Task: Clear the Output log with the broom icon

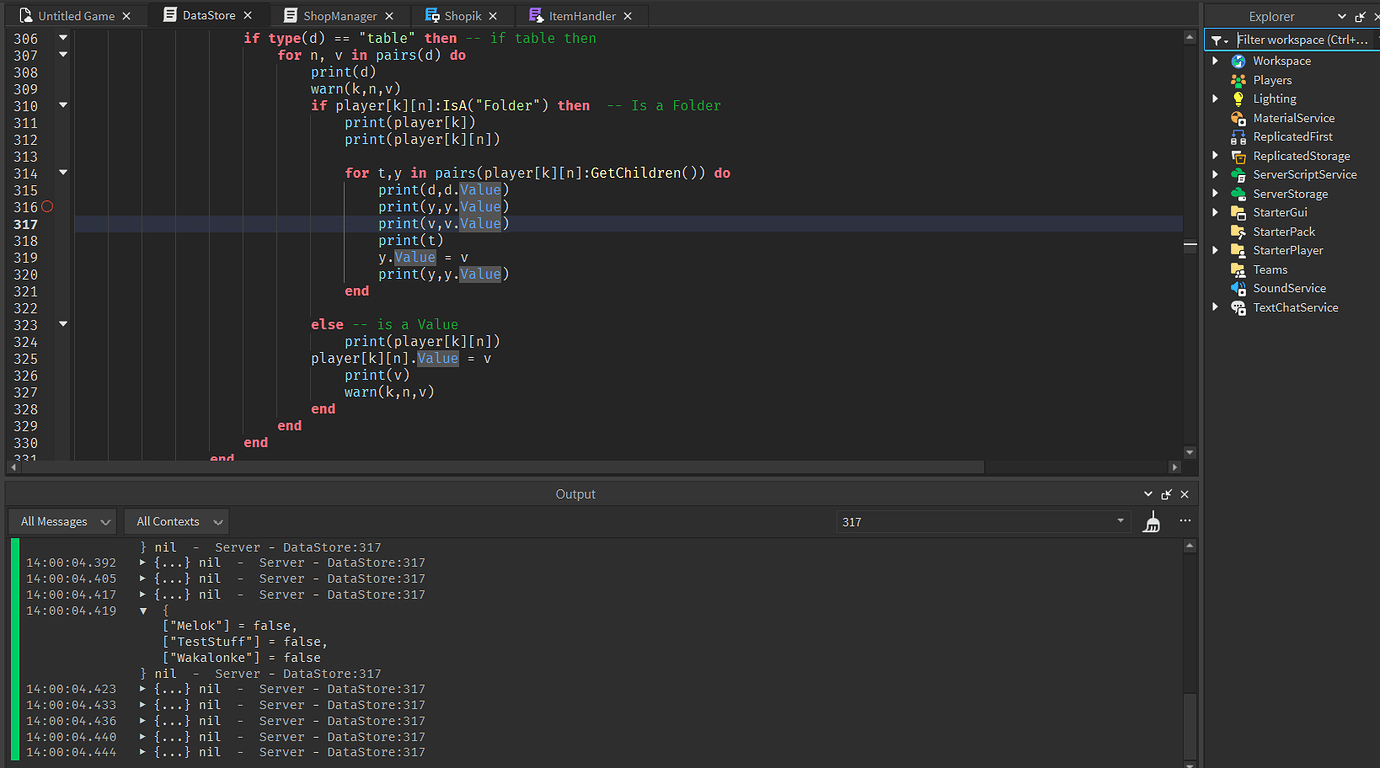Action: (x=1151, y=521)
